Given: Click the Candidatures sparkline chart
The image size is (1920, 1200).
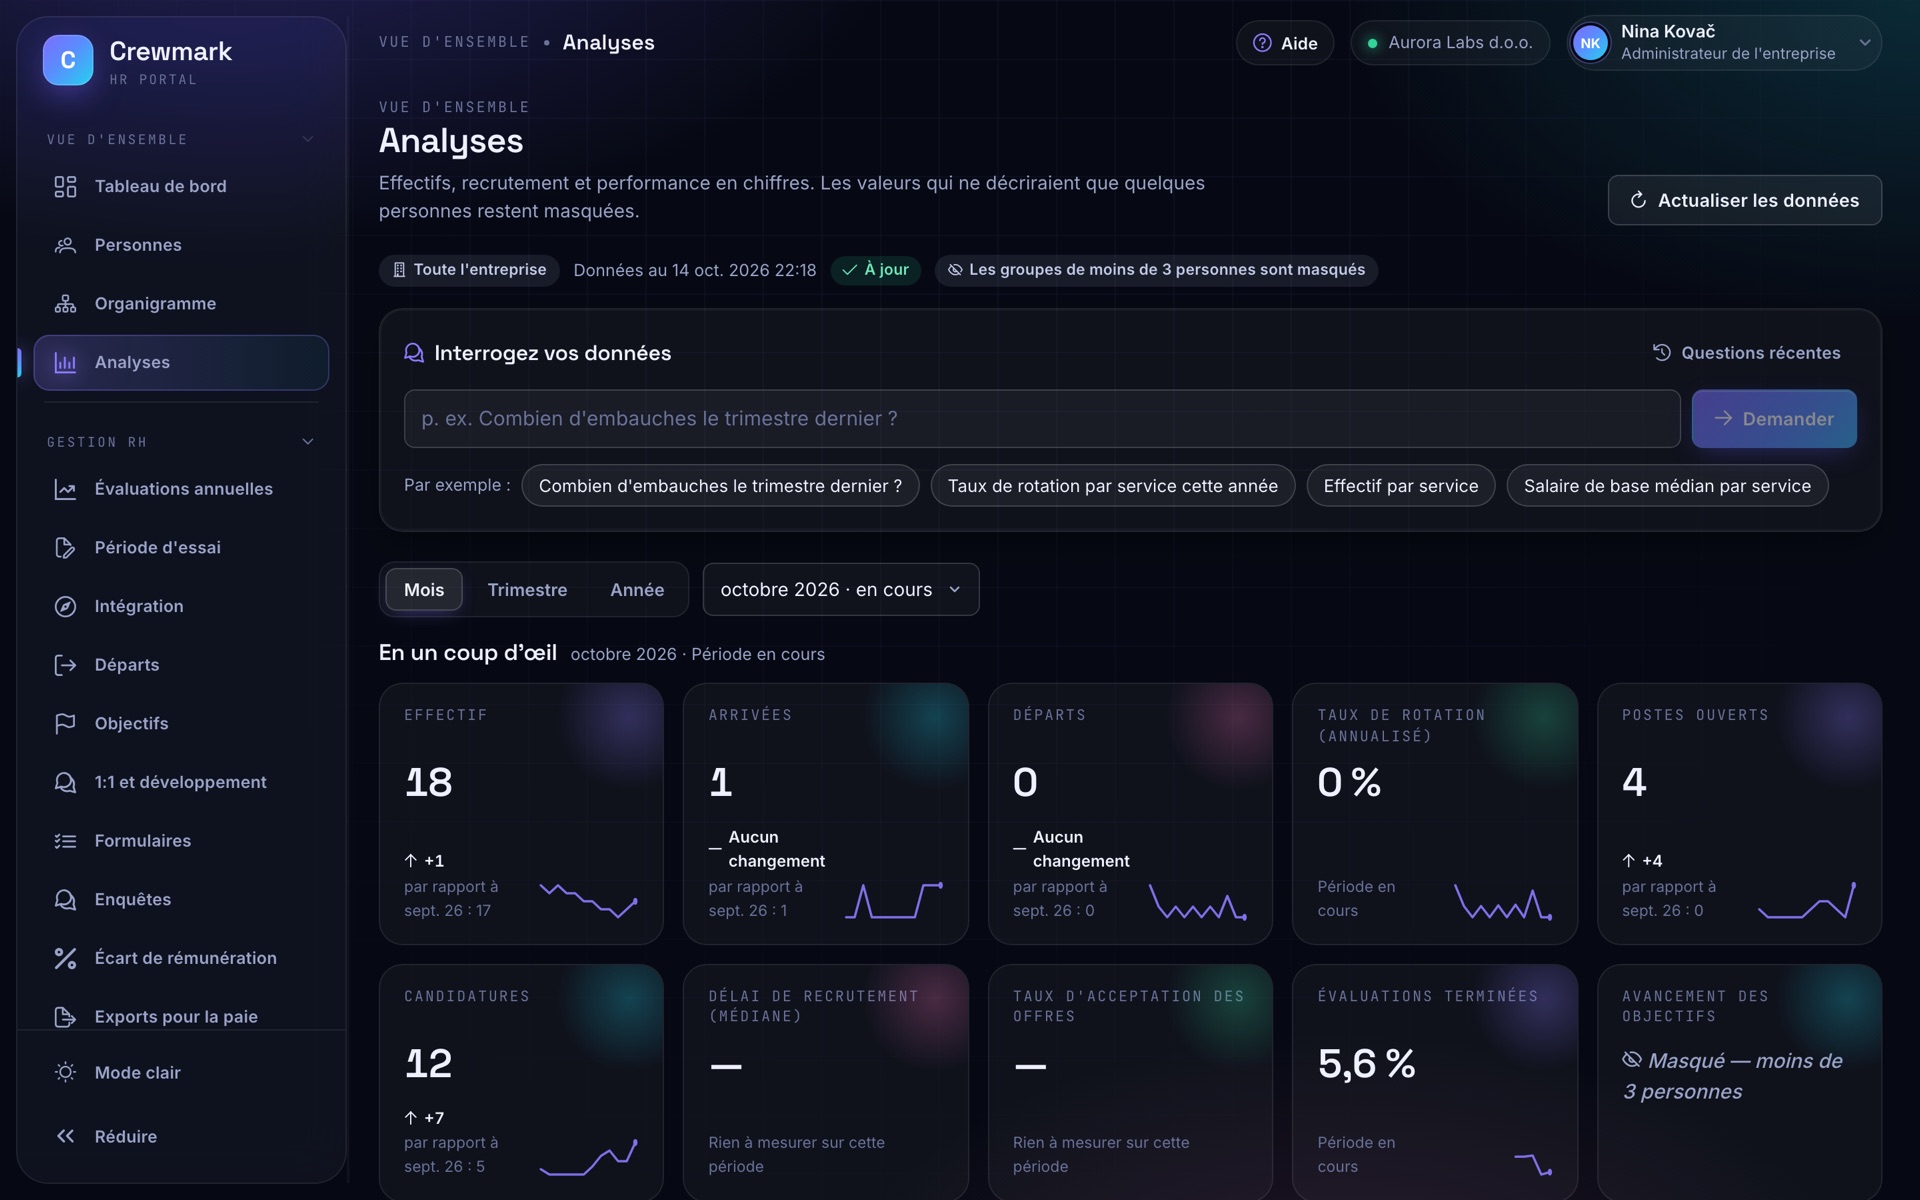Looking at the screenshot, I should [588, 1158].
